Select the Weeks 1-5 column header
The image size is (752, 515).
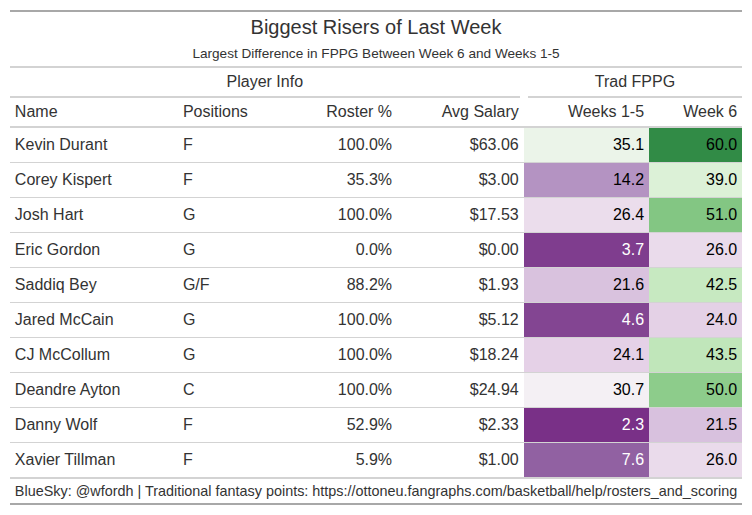tap(606, 112)
